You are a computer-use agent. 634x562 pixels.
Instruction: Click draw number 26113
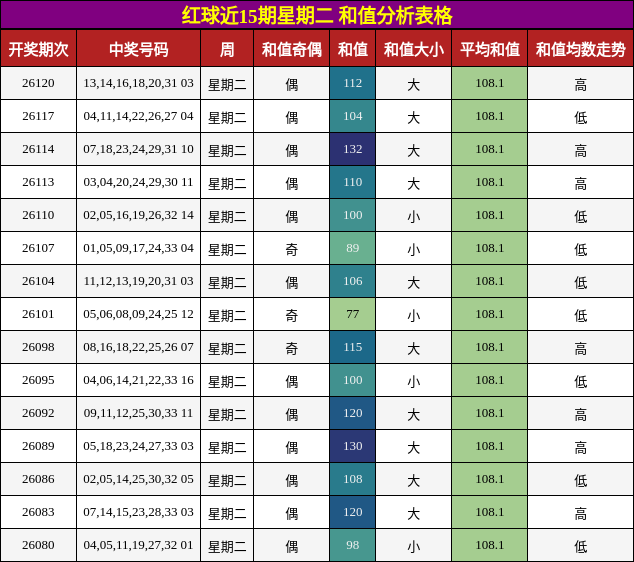(38, 182)
